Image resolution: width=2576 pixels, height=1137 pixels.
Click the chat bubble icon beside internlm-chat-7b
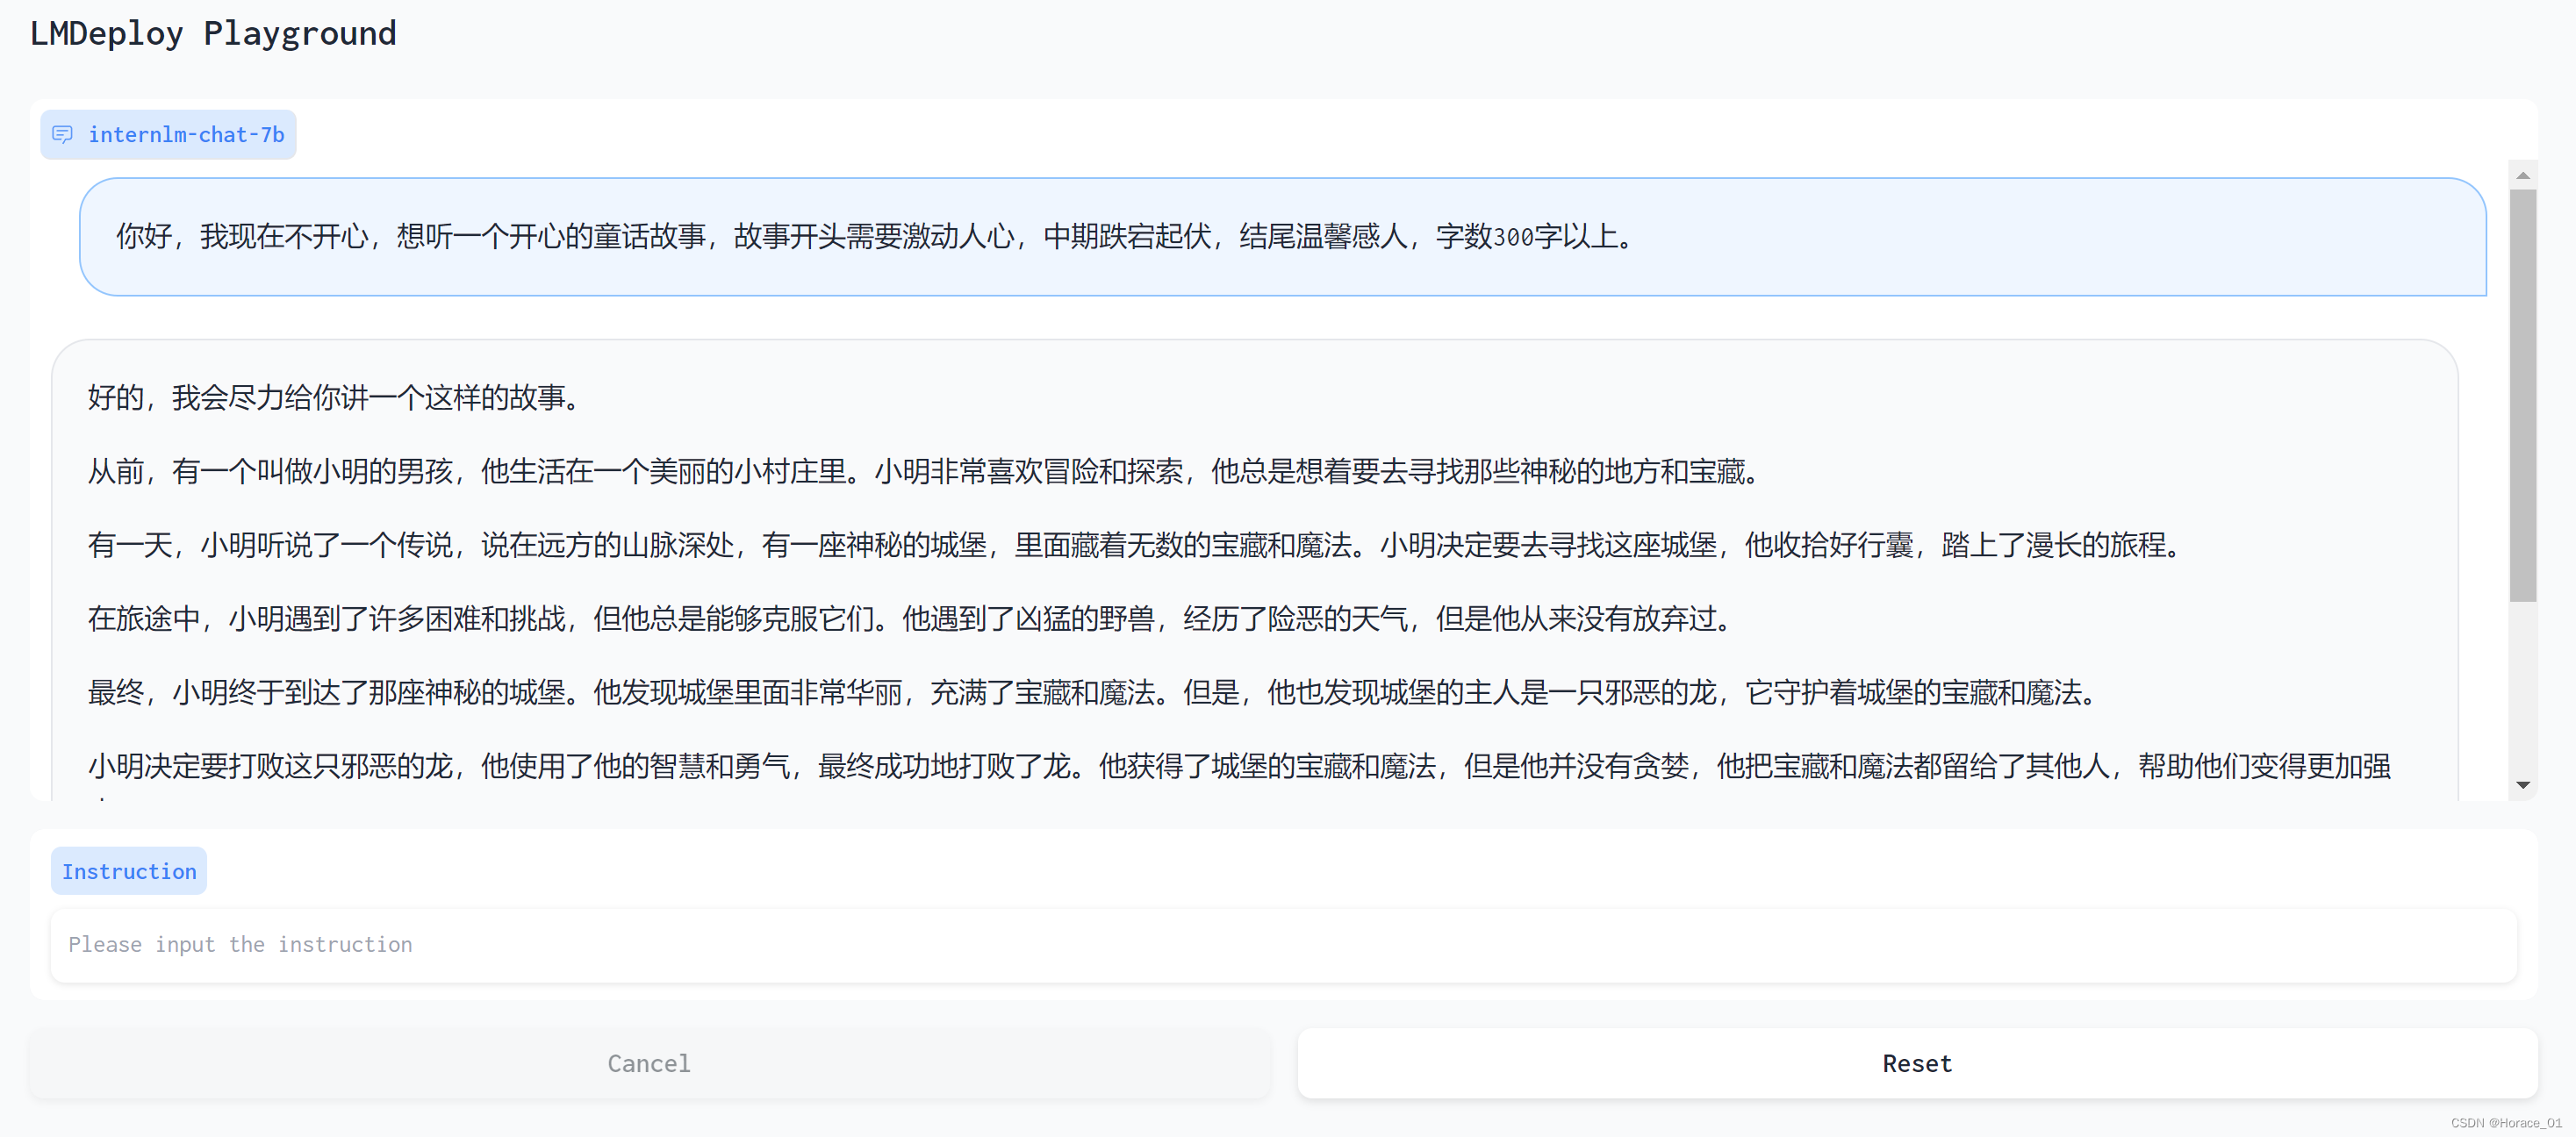[x=63, y=134]
